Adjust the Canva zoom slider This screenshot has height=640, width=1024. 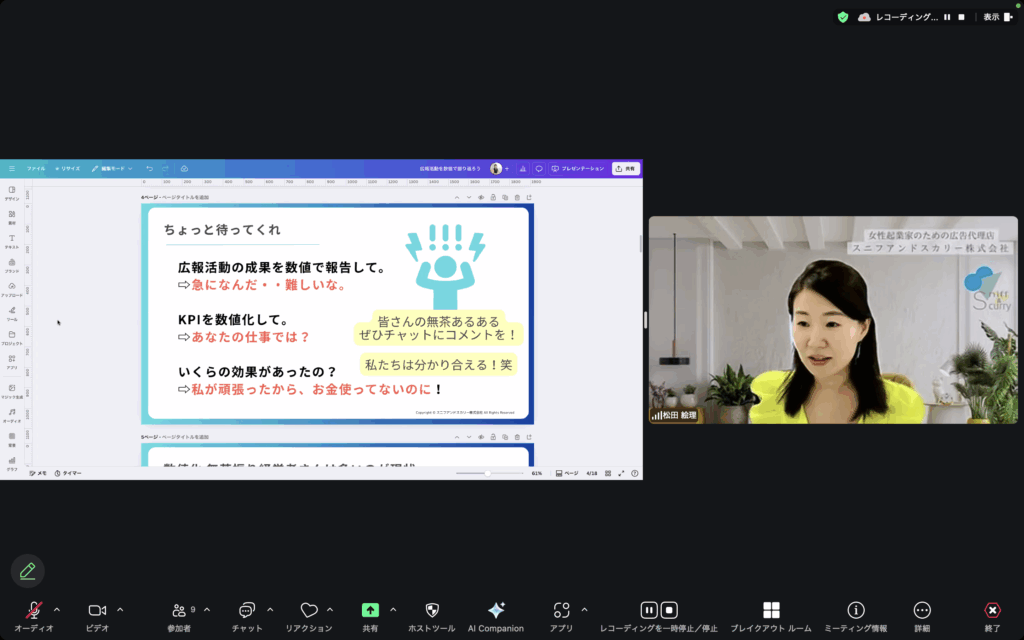pos(488,473)
